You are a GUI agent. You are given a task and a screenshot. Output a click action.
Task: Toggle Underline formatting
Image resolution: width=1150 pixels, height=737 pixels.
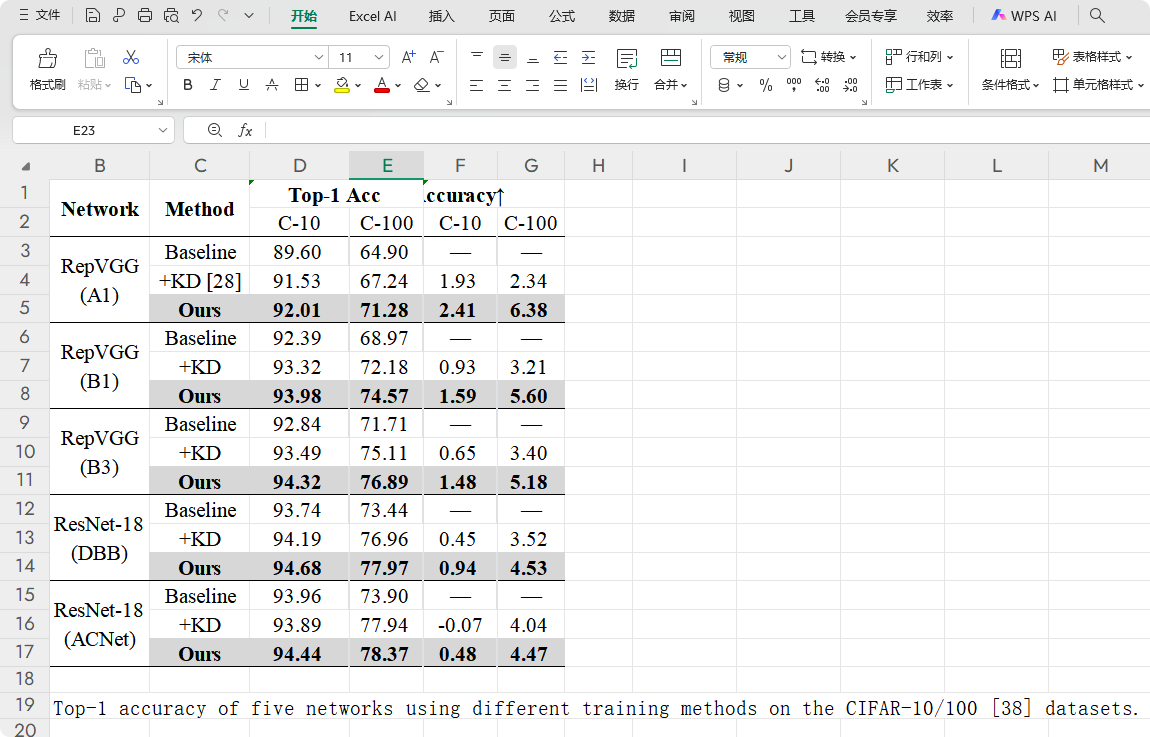click(x=243, y=85)
